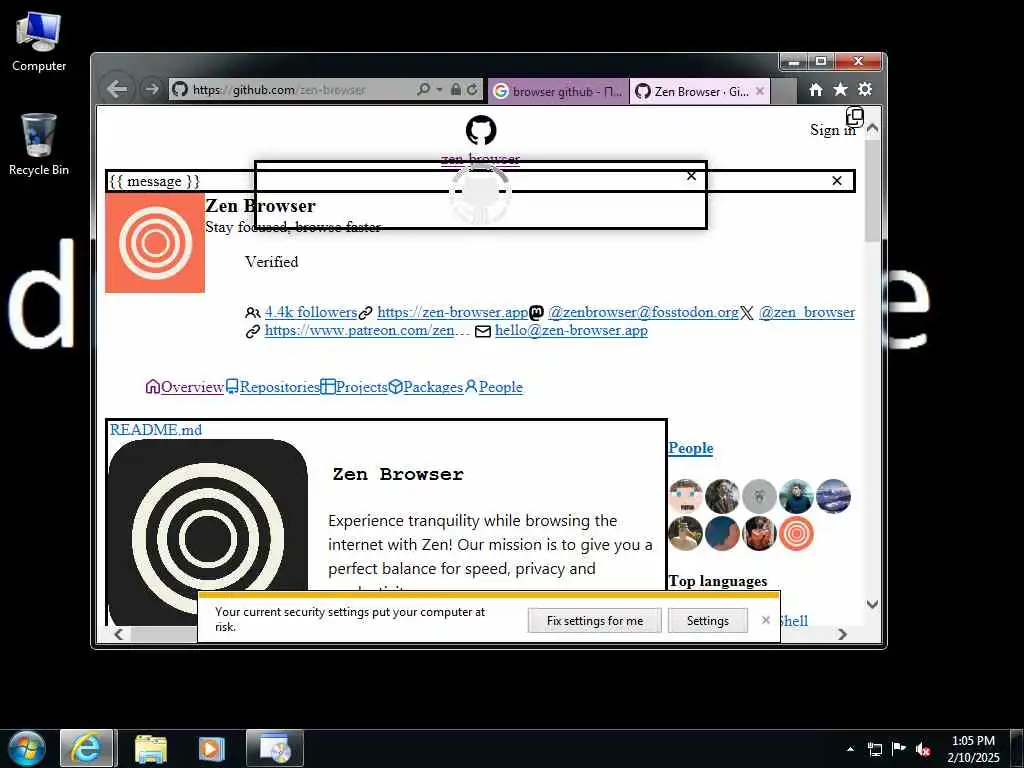Click the Settings button in security bar
1024x768 pixels.
click(x=707, y=621)
